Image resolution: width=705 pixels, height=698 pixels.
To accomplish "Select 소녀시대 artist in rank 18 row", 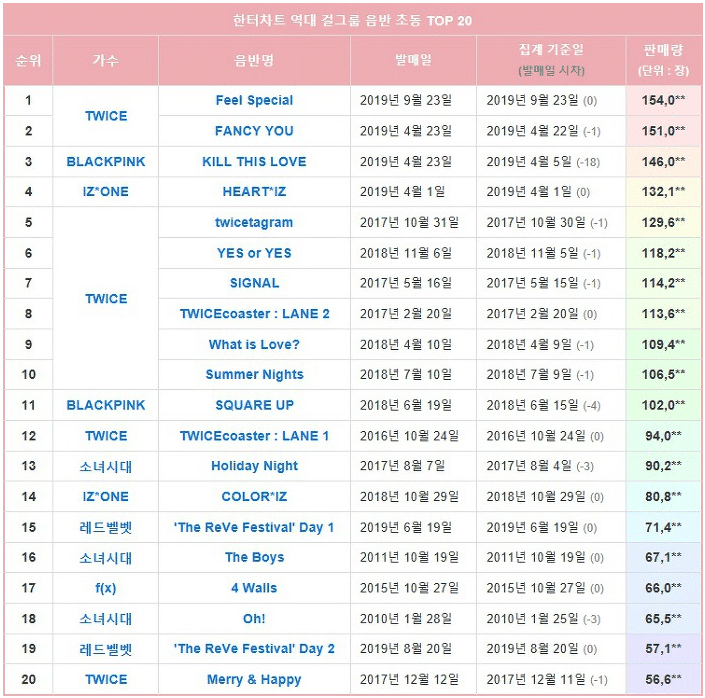I will click(x=106, y=618).
